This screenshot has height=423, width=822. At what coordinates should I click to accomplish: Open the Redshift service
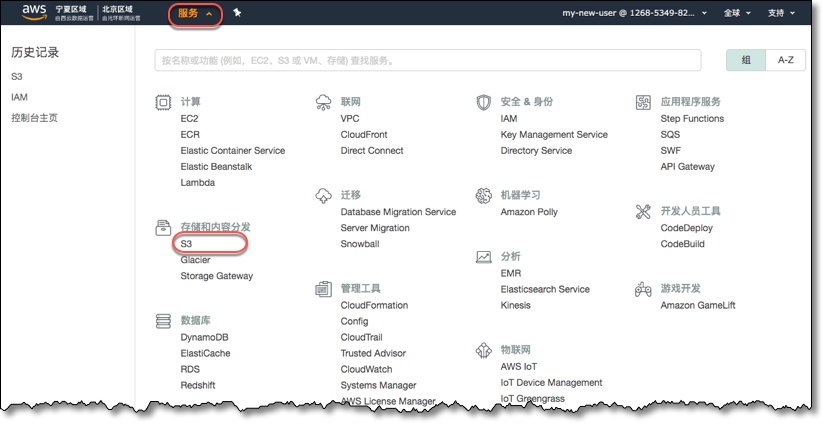coord(198,385)
